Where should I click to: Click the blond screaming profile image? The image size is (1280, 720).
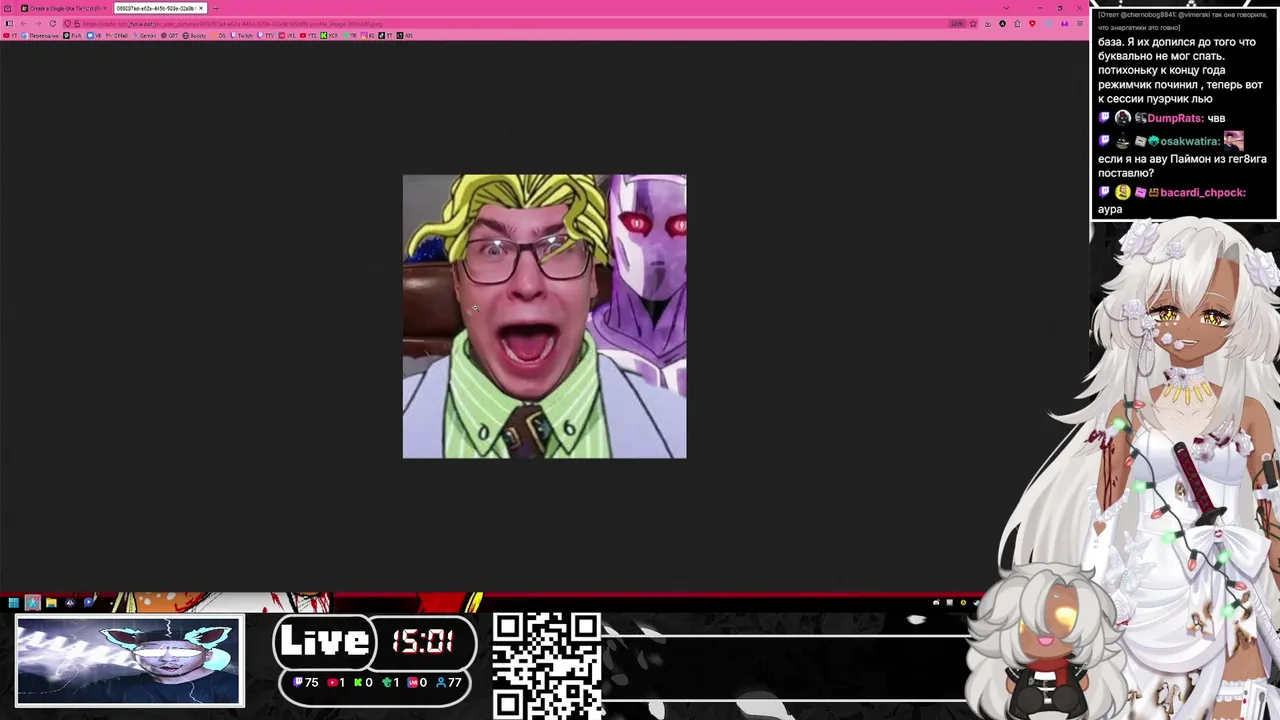tap(545, 316)
